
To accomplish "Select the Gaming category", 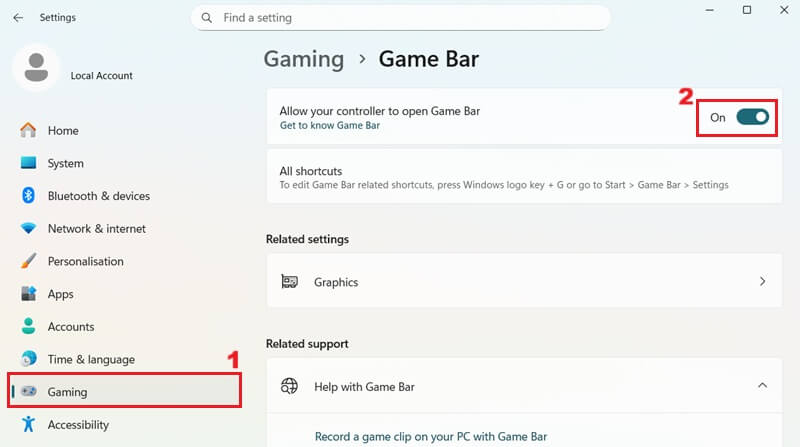I will click(124, 391).
